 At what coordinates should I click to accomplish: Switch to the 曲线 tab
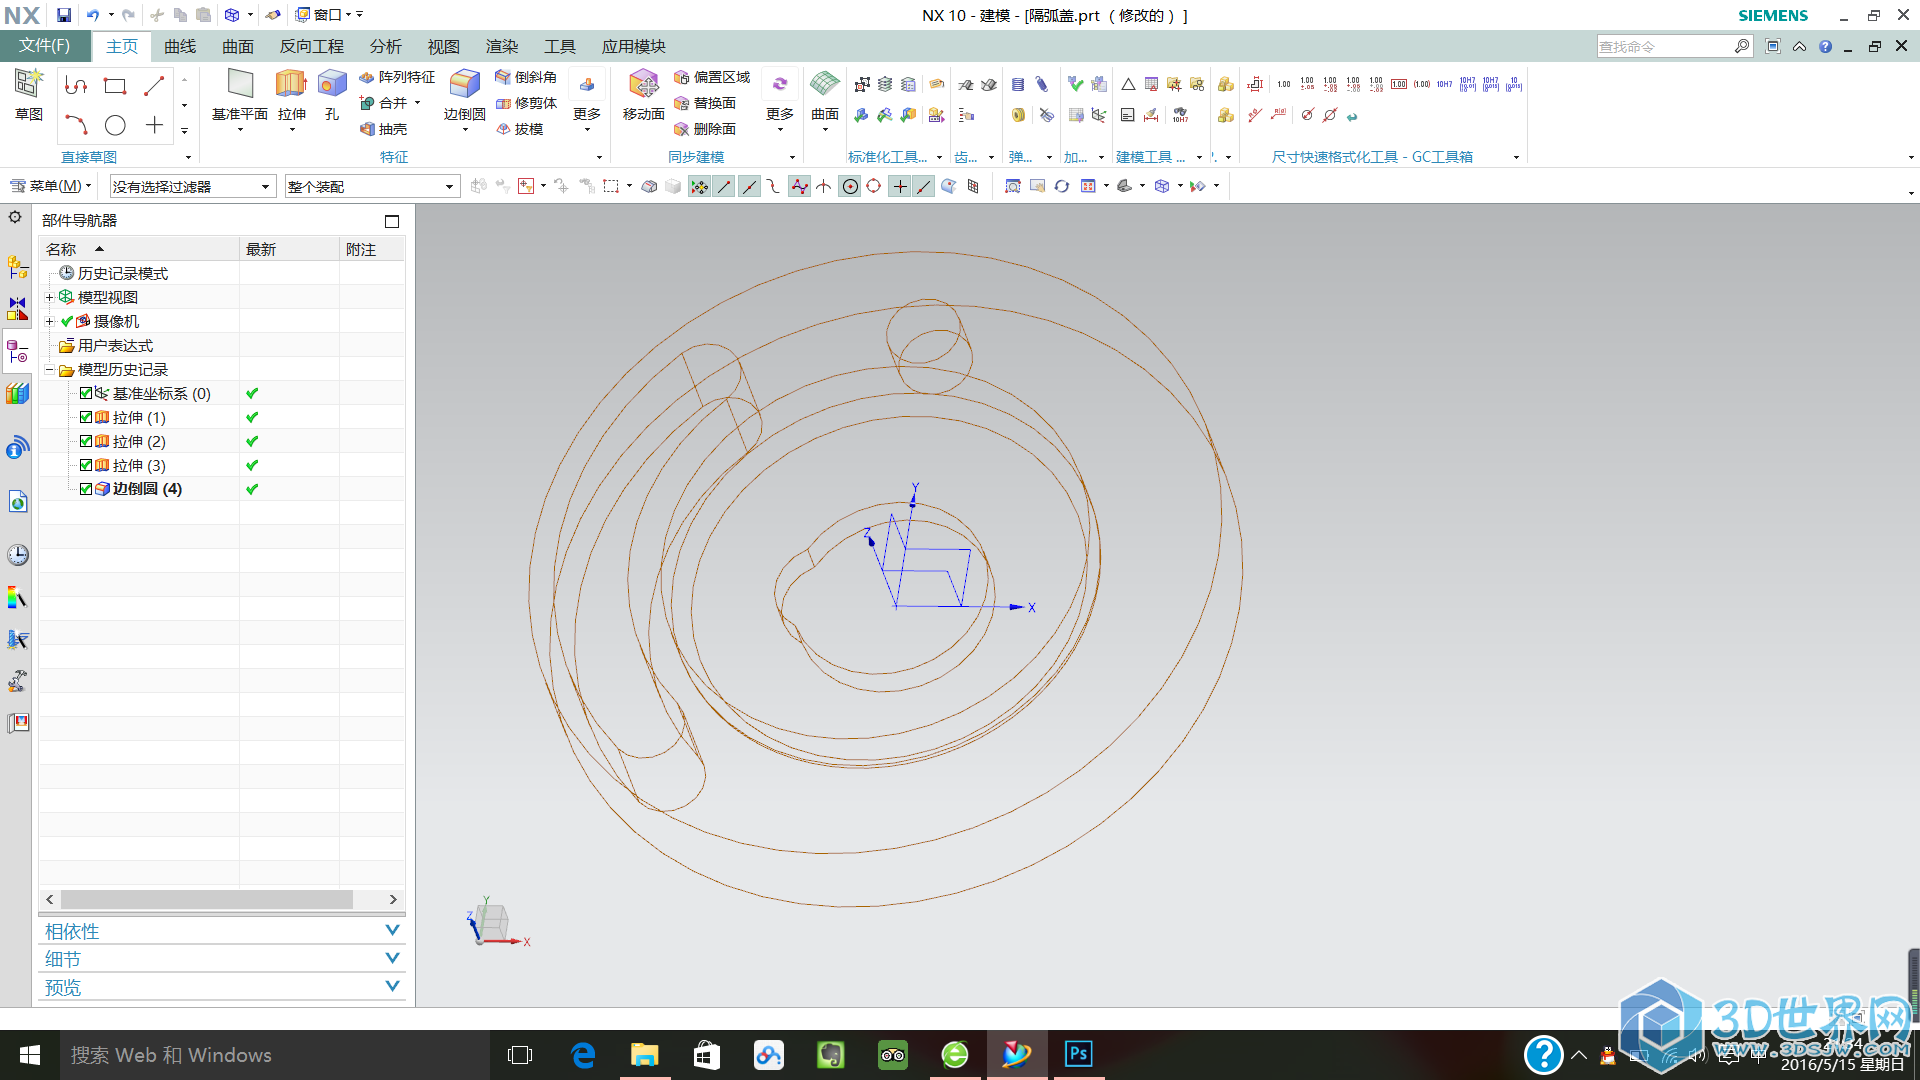point(180,46)
